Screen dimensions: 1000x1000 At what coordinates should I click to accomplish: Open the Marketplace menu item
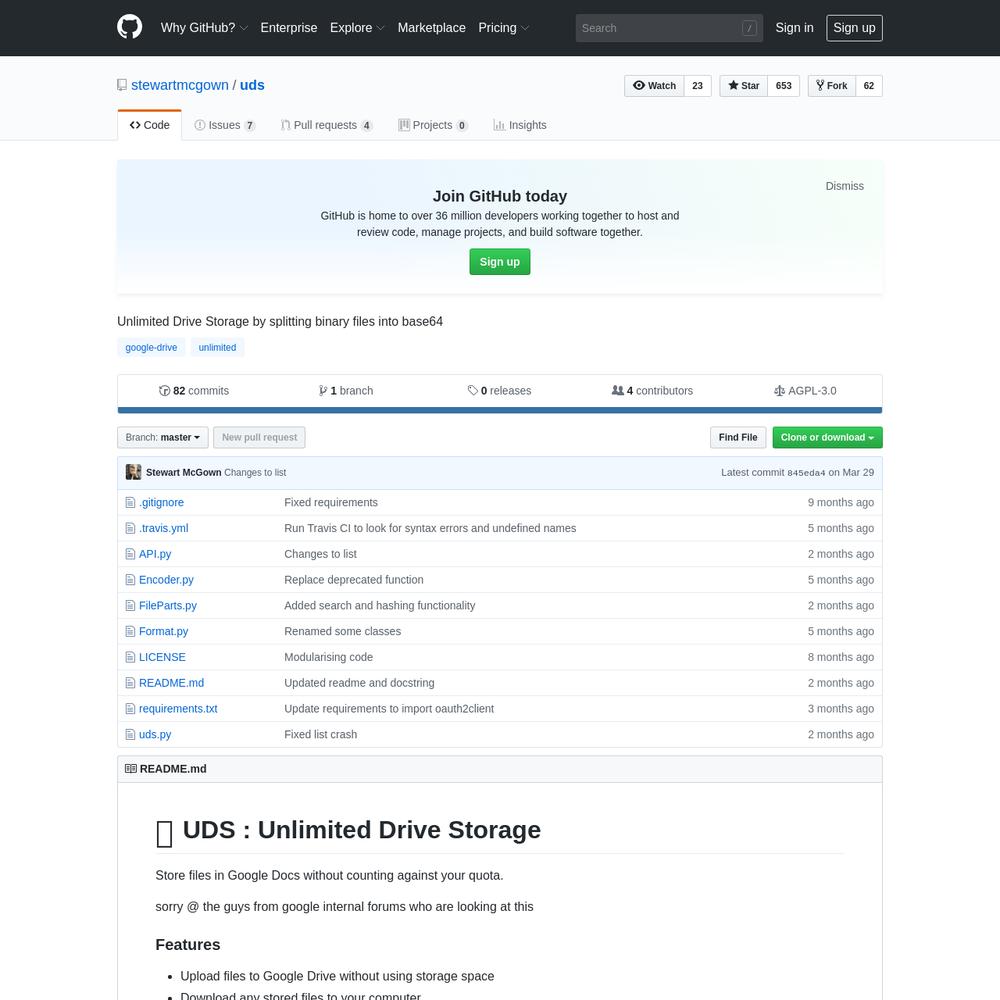click(432, 28)
